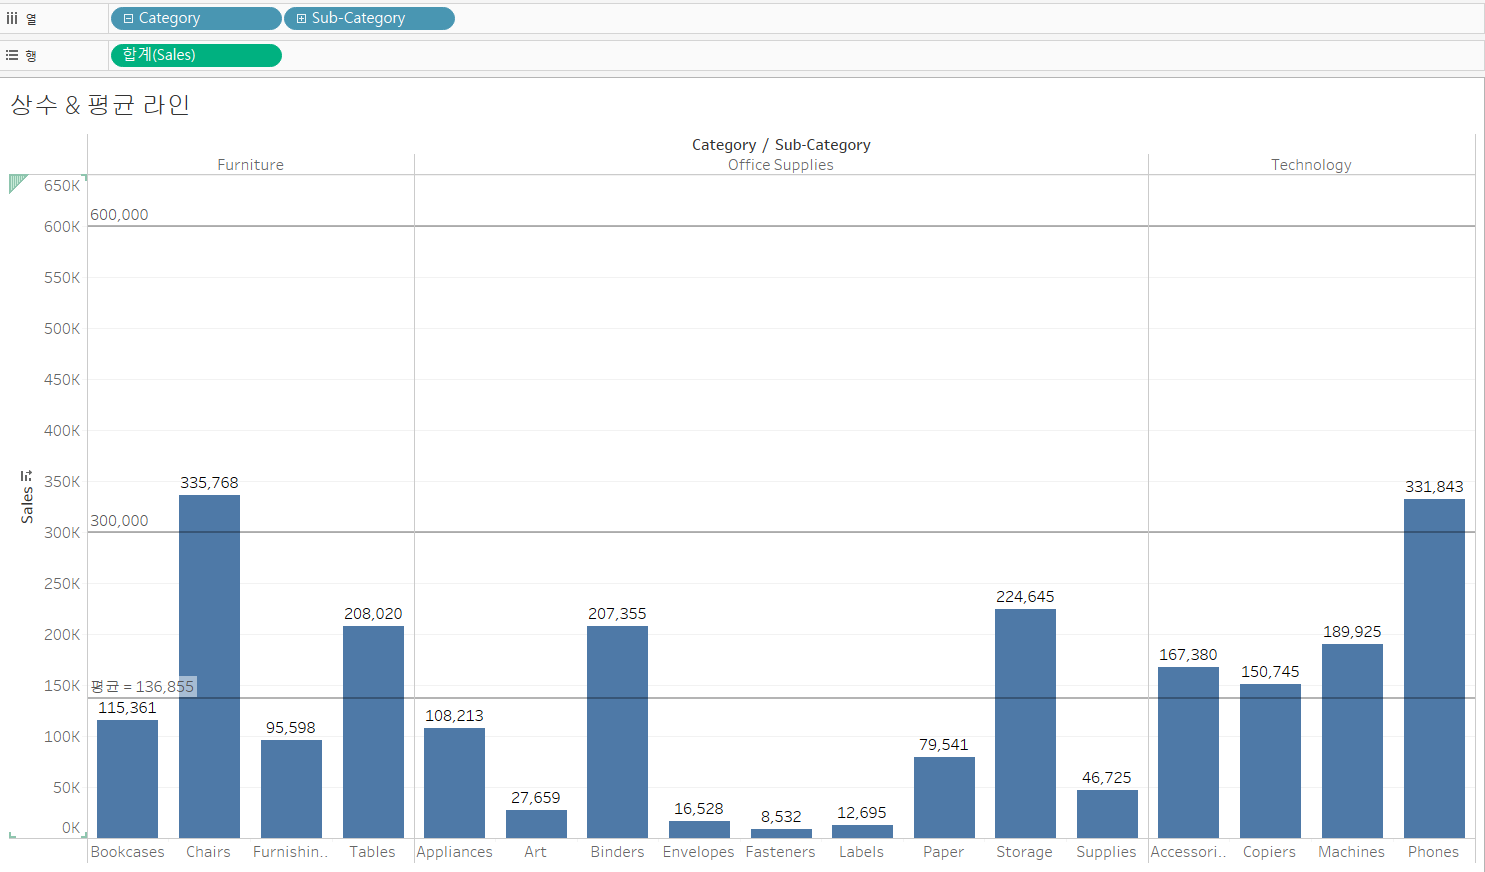Click the 46,725 data label
The image size is (1485, 872).
1107,778
